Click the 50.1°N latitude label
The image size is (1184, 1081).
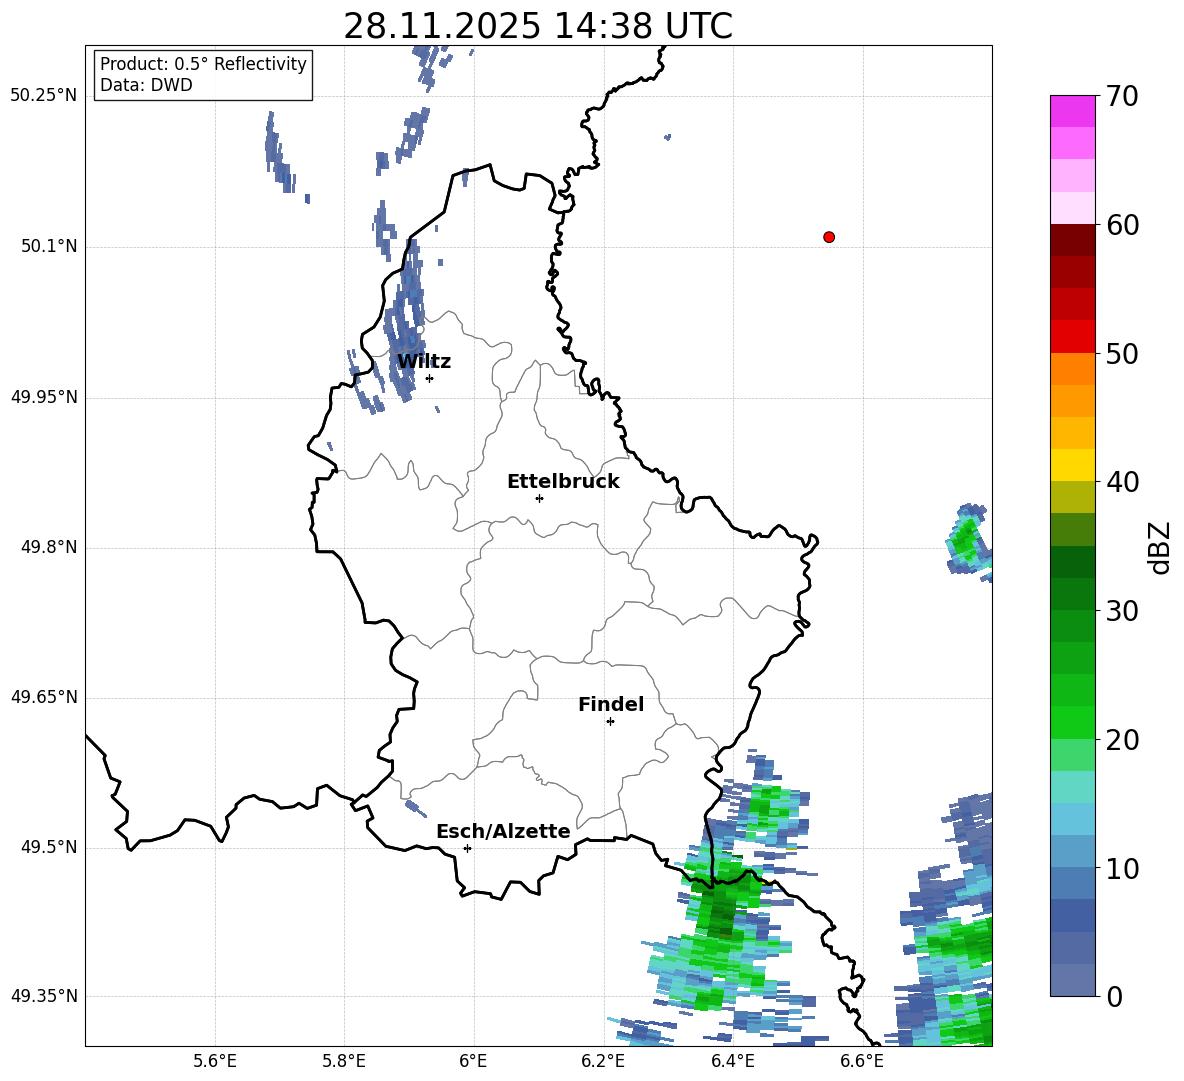[x=49, y=246]
